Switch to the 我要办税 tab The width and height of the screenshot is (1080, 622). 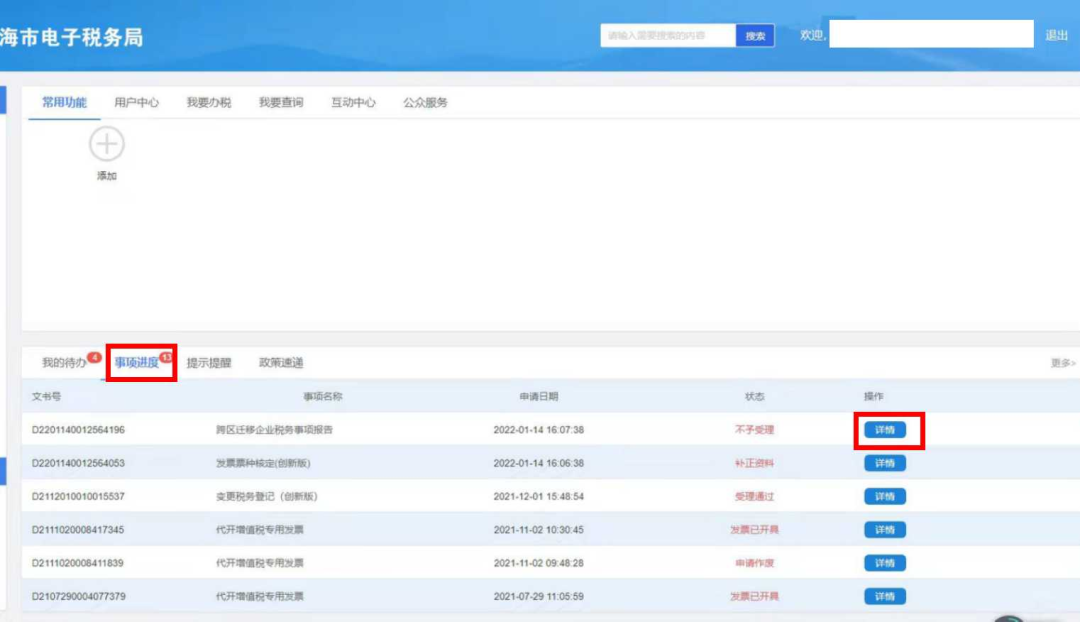pos(208,102)
